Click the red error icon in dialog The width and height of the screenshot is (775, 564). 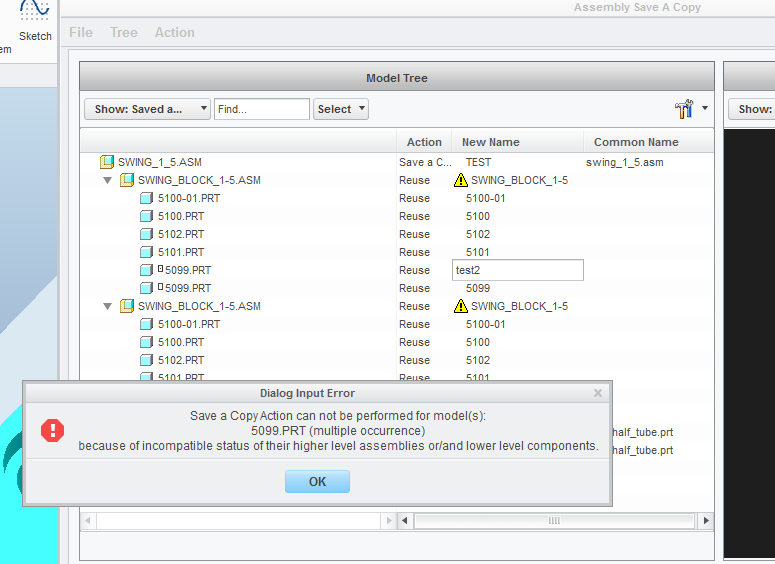(x=52, y=430)
